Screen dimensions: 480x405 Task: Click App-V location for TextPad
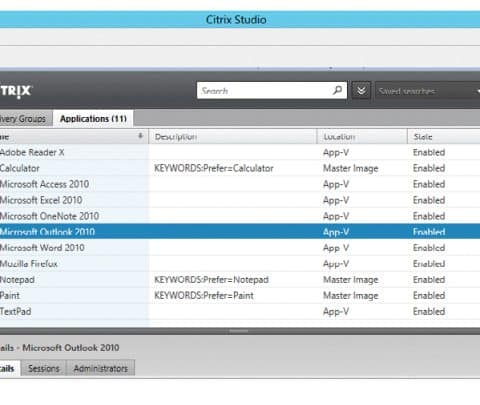point(336,311)
